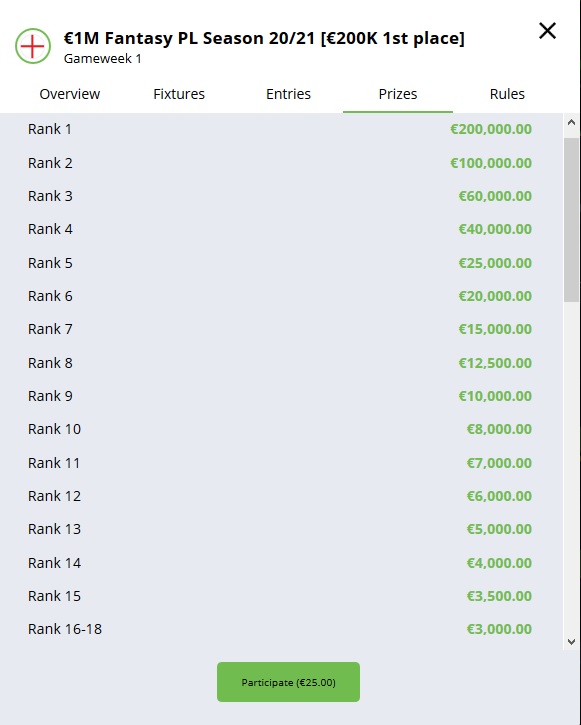The image size is (581, 725).
Task: Select the Rank 16-18 row
Action: 280,629
